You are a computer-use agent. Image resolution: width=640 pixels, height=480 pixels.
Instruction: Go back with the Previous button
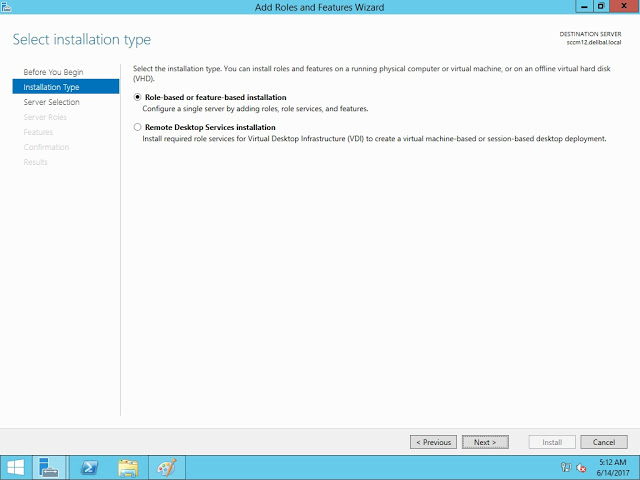tap(433, 442)
